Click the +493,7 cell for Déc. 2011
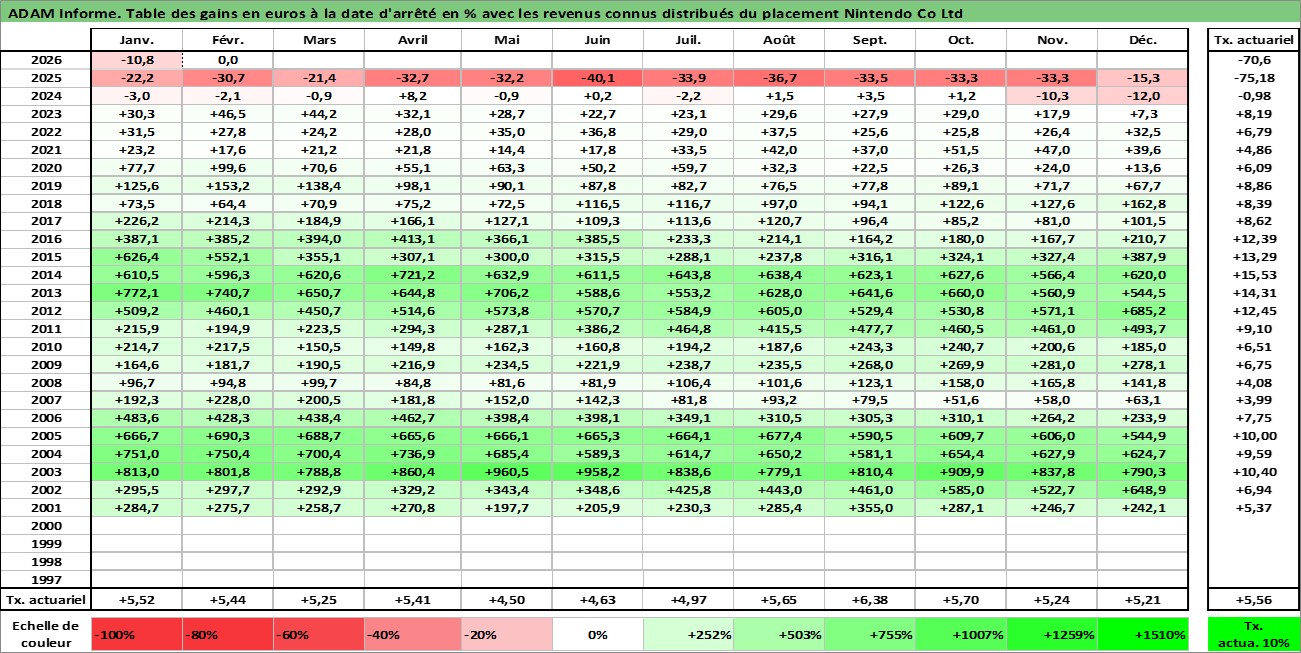The width and height of the screenshot is (1301, 653). click(1142, 329)
